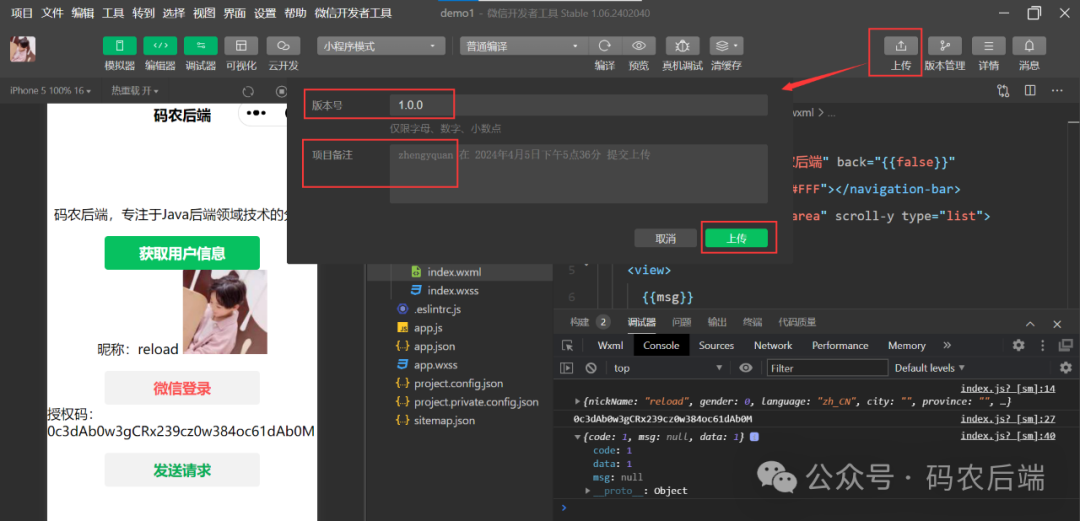
Task: Switch to the 终端 terminal tab
Action: [752, 323]
